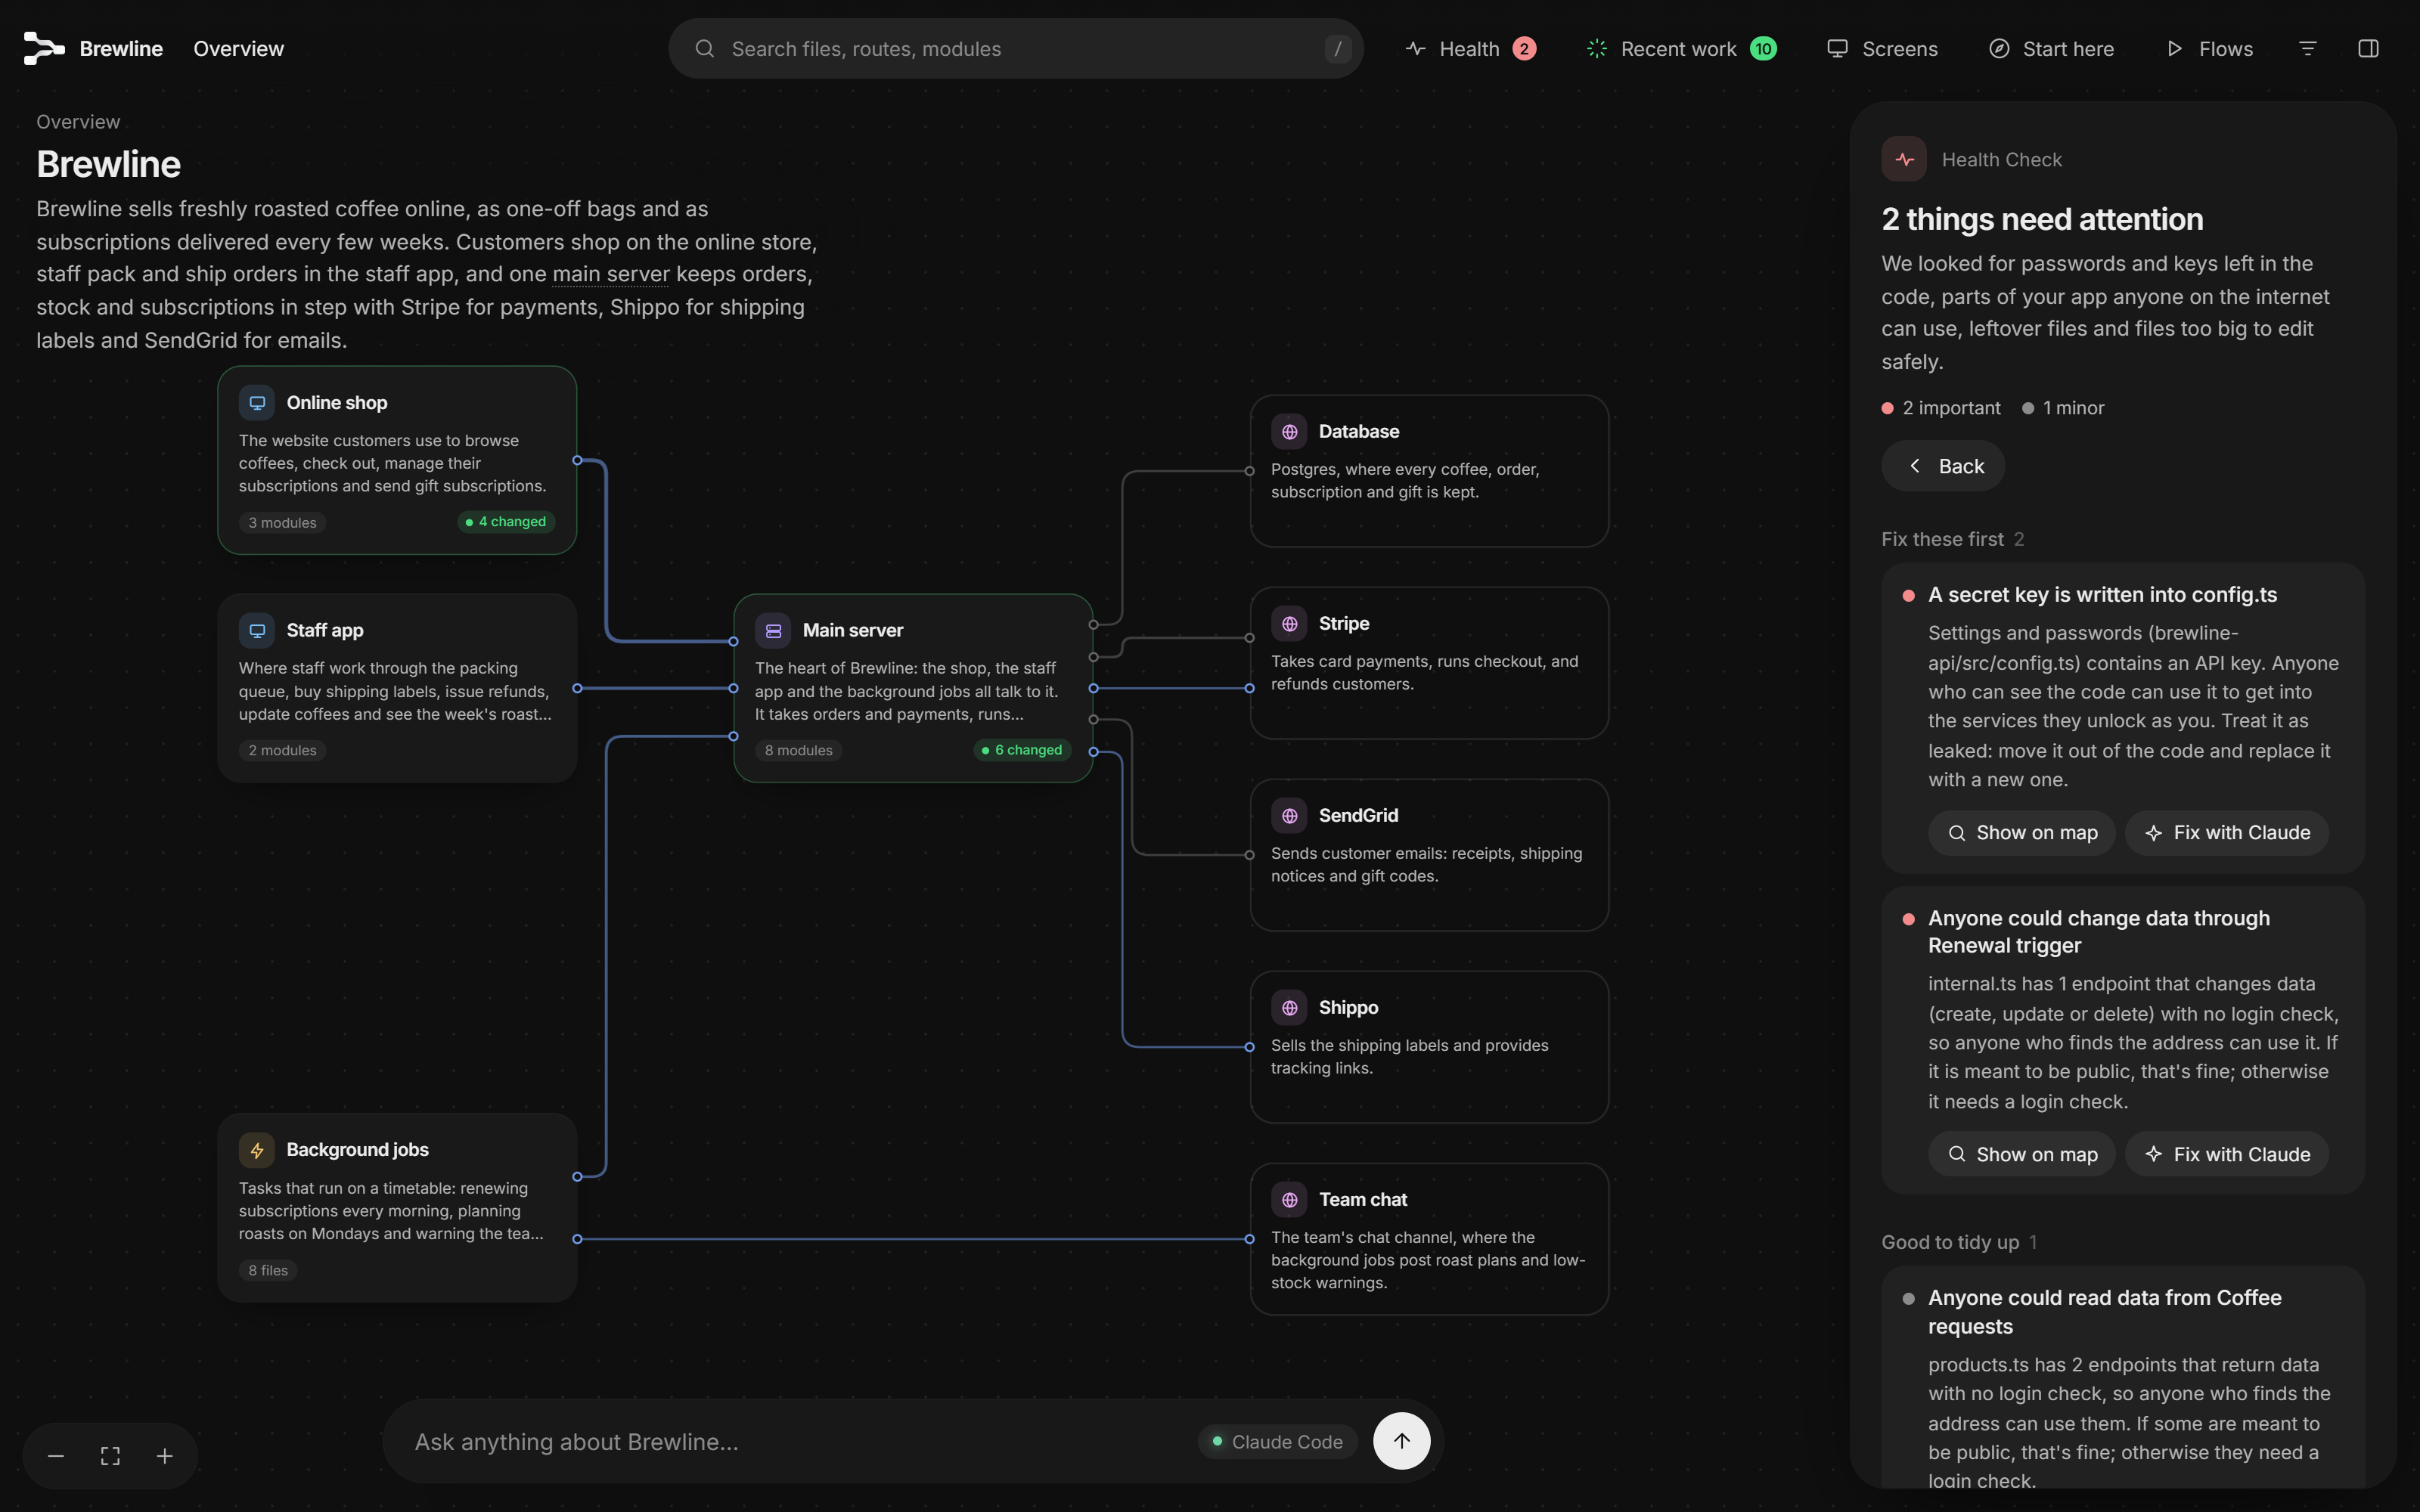Image resolution: width=2420 pixels, height=1512 pixels.
Task: Open the Health tab
Action: point(1471,48)
